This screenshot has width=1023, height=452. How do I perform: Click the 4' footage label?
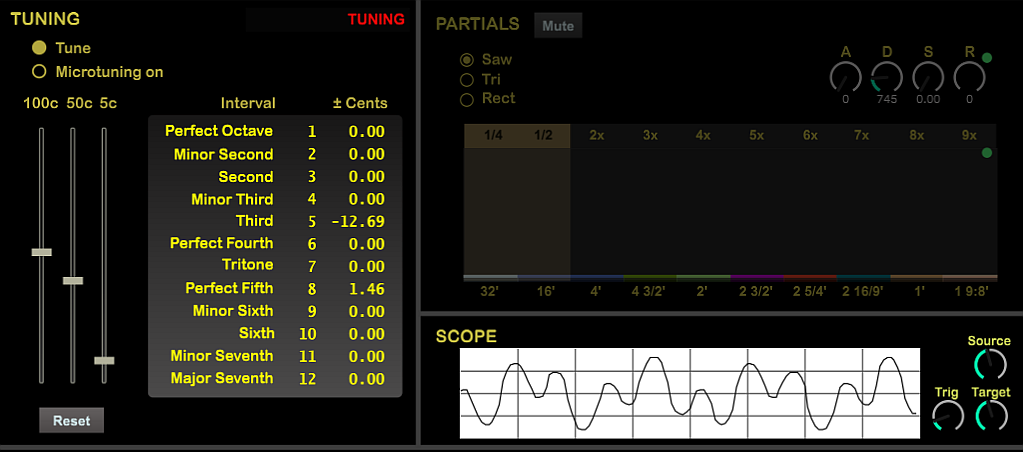coord(596,292)
